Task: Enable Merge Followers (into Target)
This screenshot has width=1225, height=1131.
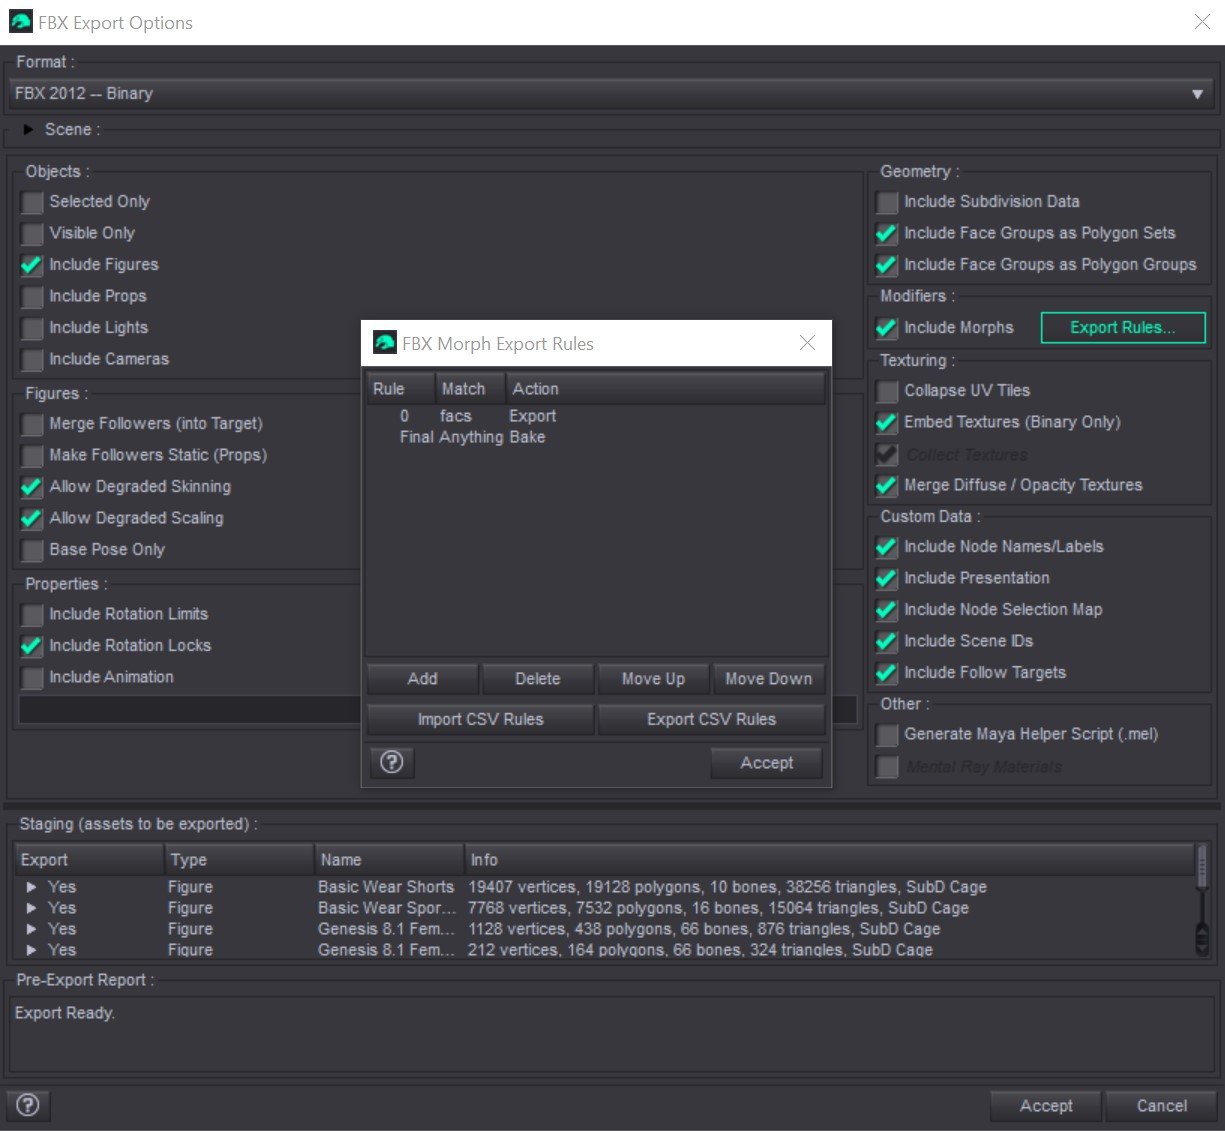Action: click(32, 424)
